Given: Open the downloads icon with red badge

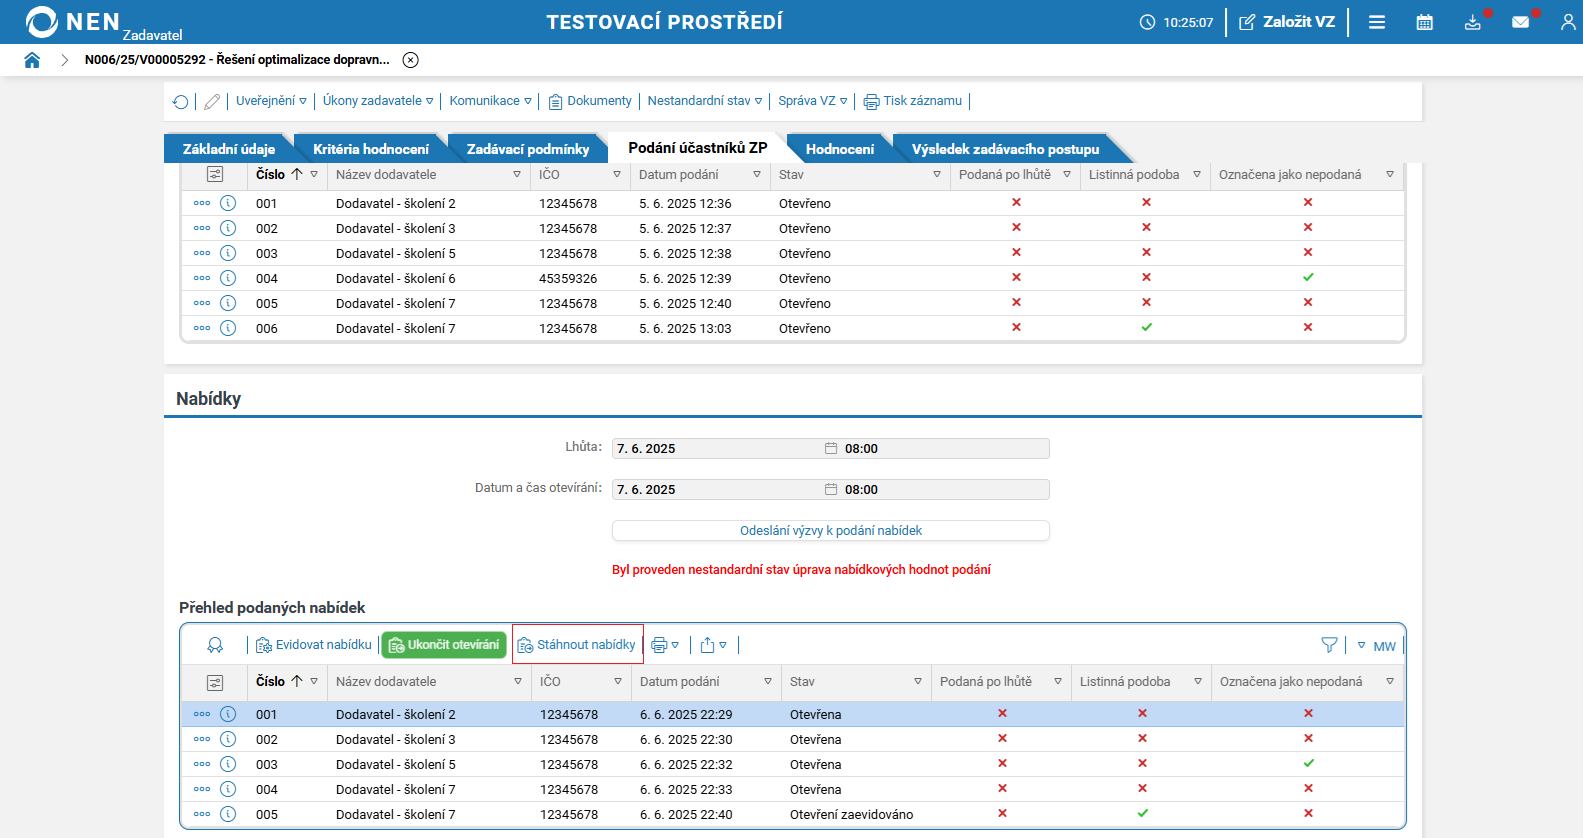Looking at the screenshot, I should [1472, 22].
